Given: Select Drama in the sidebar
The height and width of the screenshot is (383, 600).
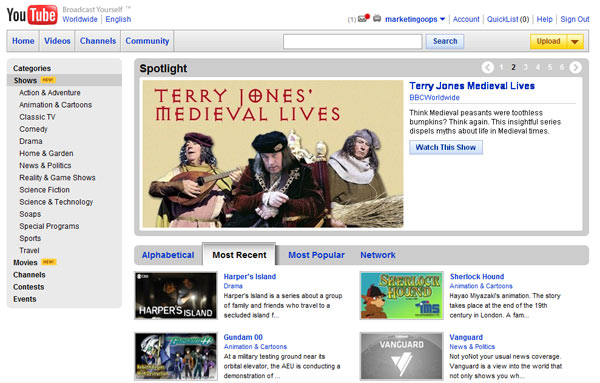Looking at the screenshot, I should [x=31, y=141].
